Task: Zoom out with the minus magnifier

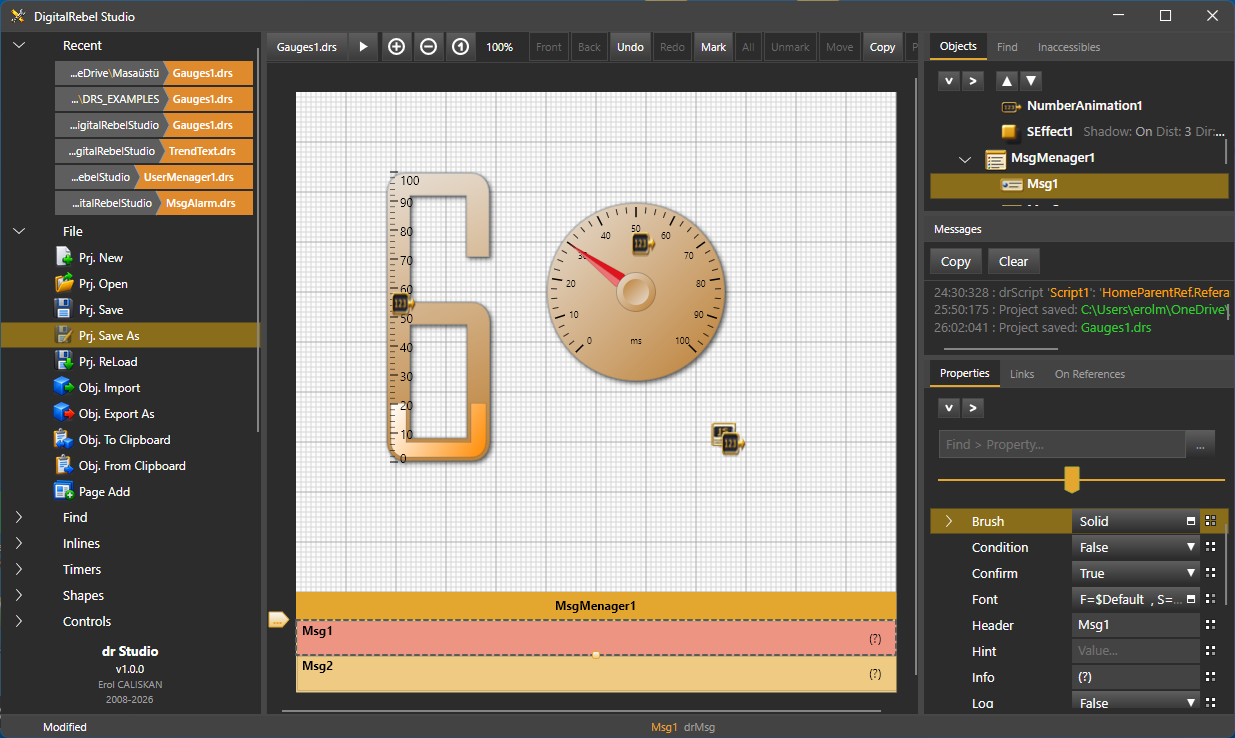Action: tap(428, 47)
